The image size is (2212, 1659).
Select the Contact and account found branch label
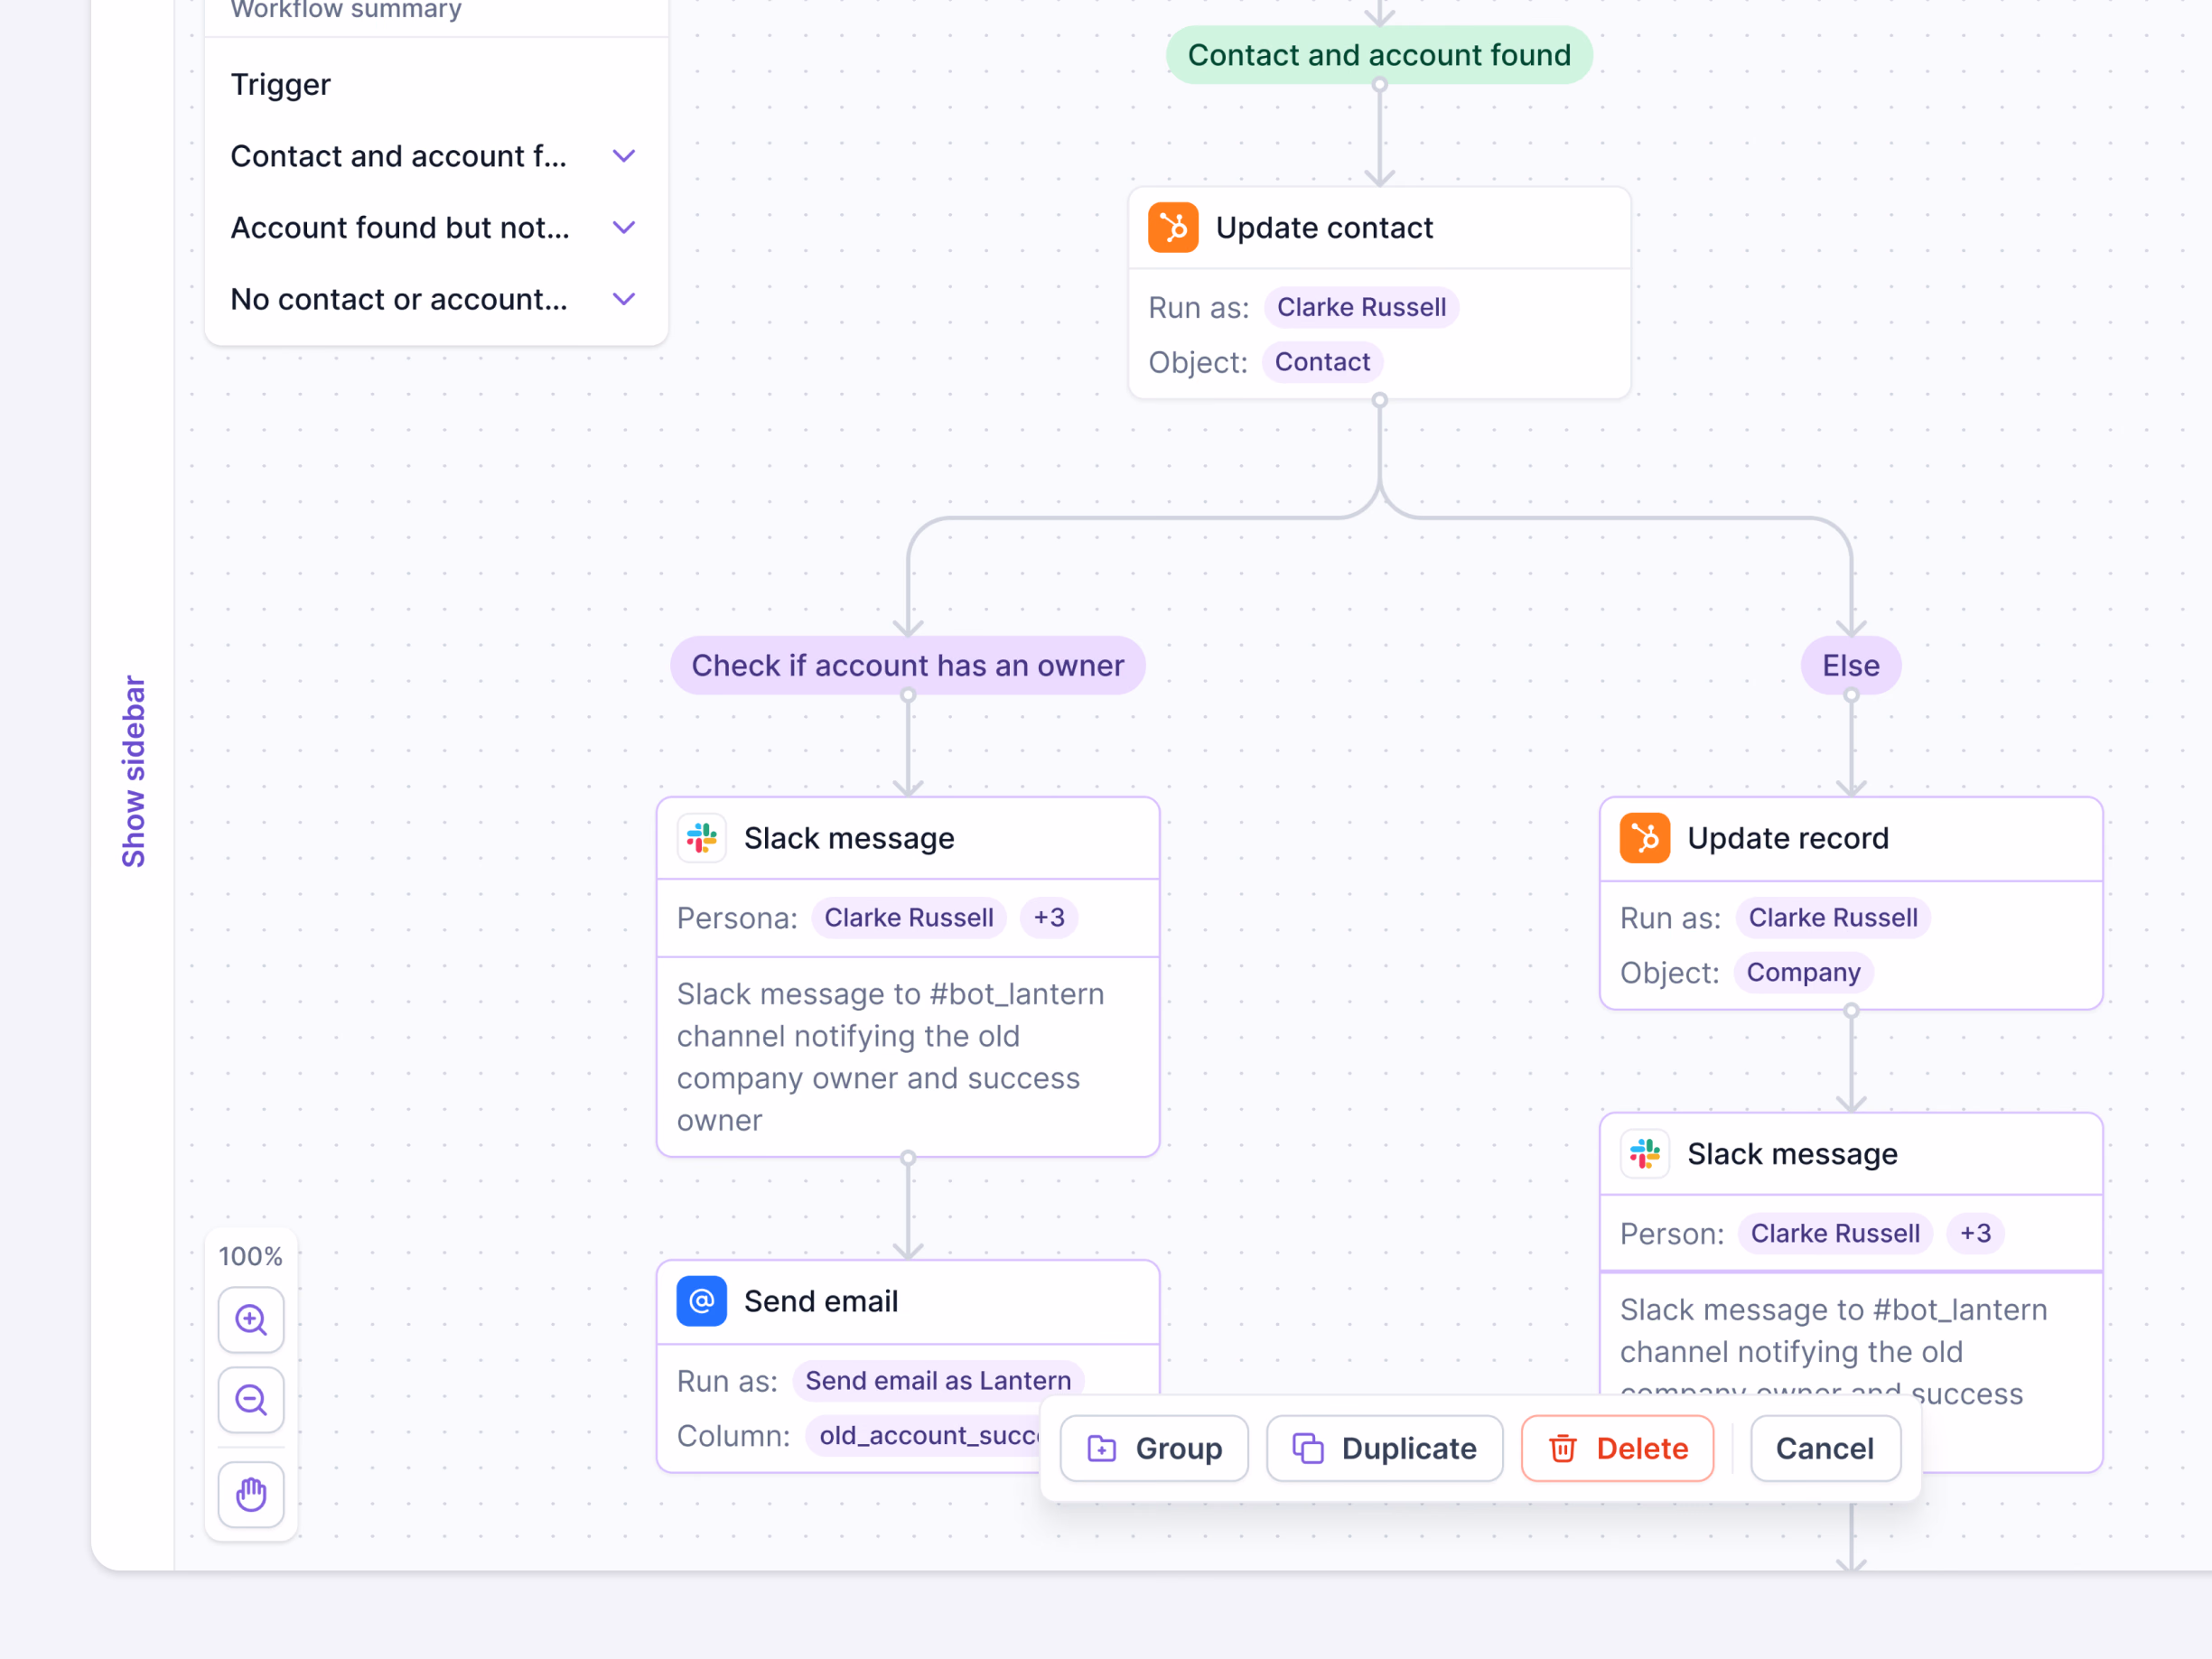click(1379, 55)
